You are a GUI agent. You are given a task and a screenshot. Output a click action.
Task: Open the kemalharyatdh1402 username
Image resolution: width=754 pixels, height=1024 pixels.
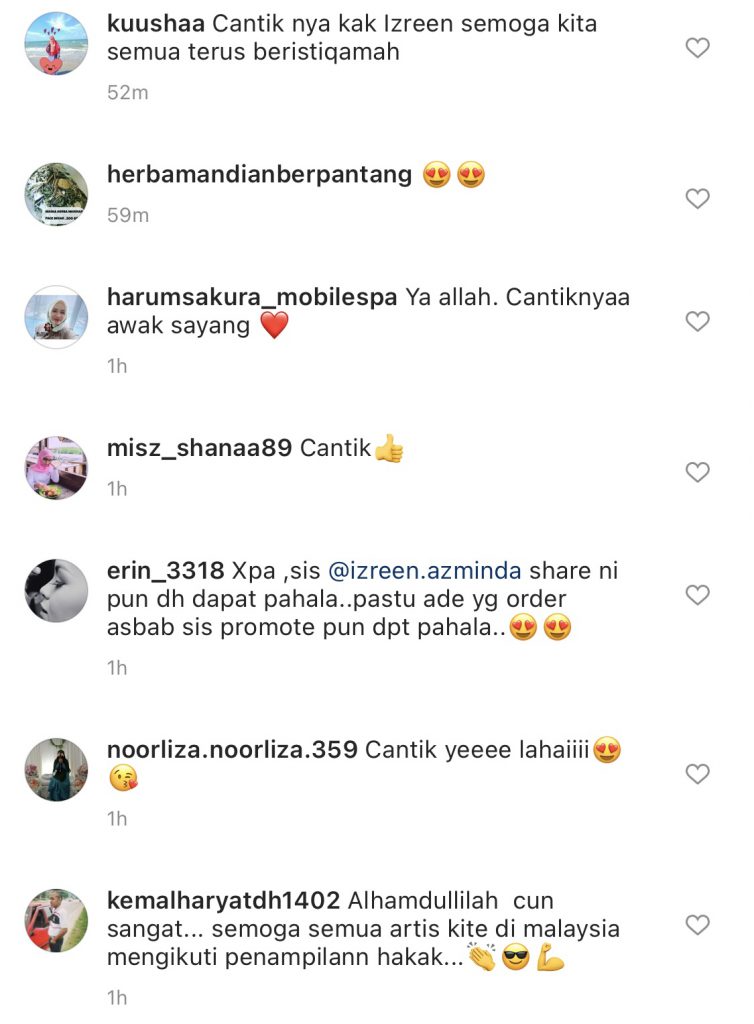223,901
